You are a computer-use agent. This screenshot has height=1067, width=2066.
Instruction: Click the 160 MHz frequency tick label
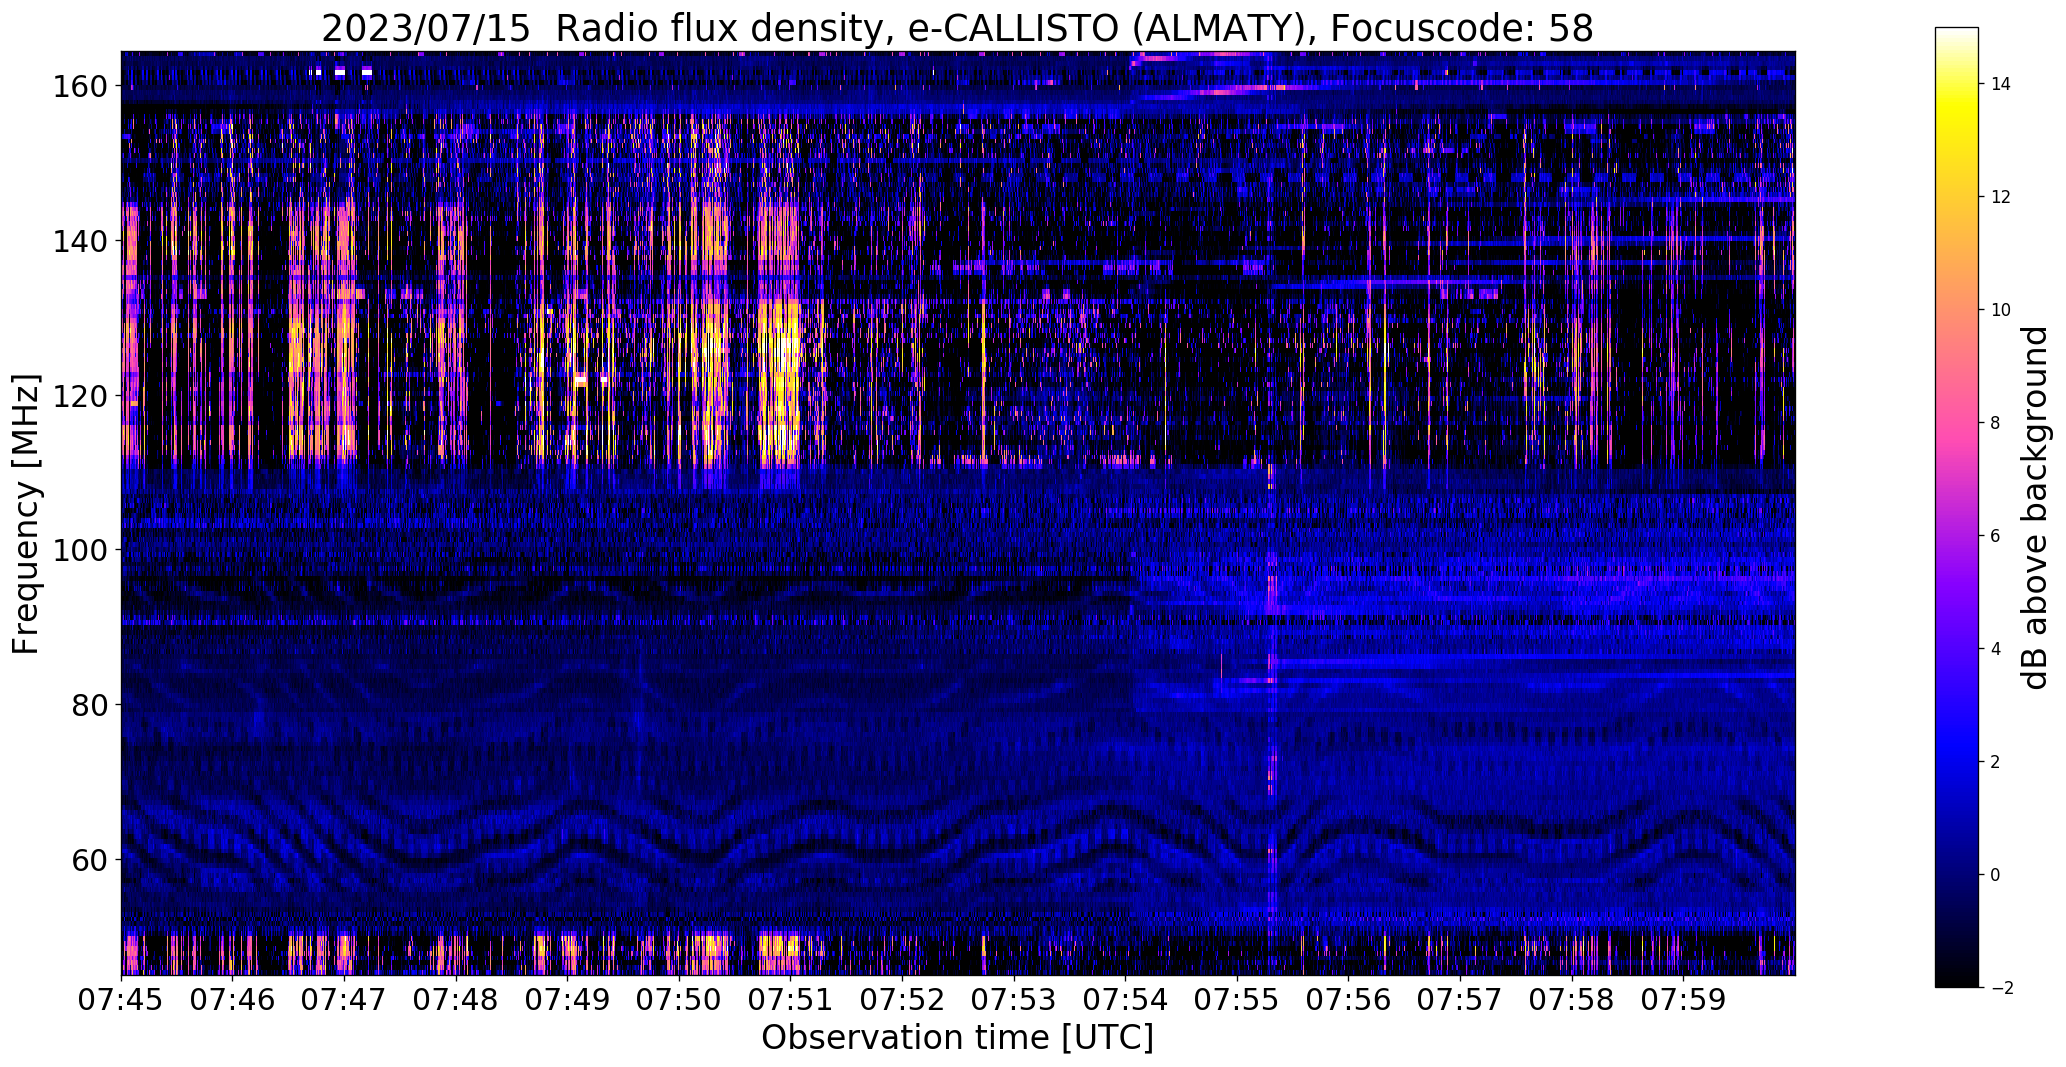pyautogui.click(x=81, y=87)
